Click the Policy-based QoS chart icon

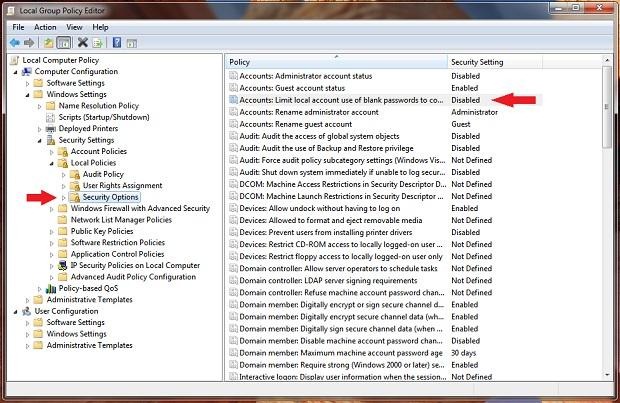click(x=51, y=289)
